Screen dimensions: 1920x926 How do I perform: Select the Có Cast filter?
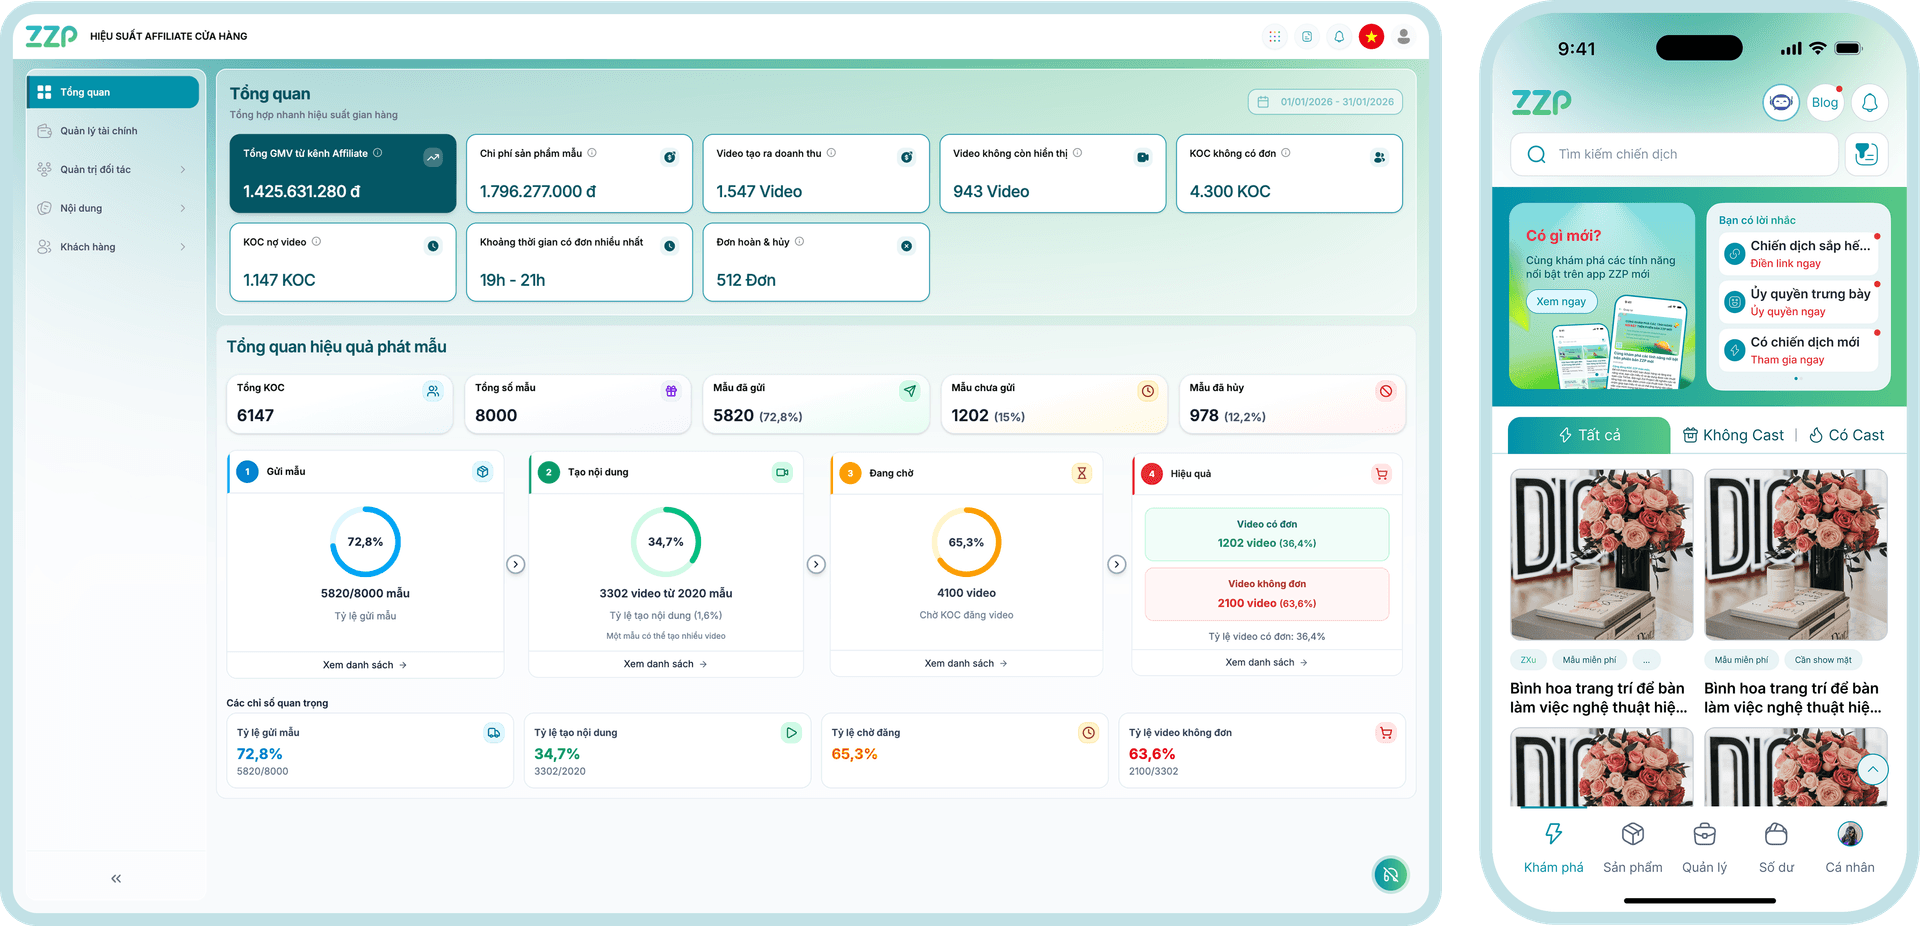[x=1846, y=435]
